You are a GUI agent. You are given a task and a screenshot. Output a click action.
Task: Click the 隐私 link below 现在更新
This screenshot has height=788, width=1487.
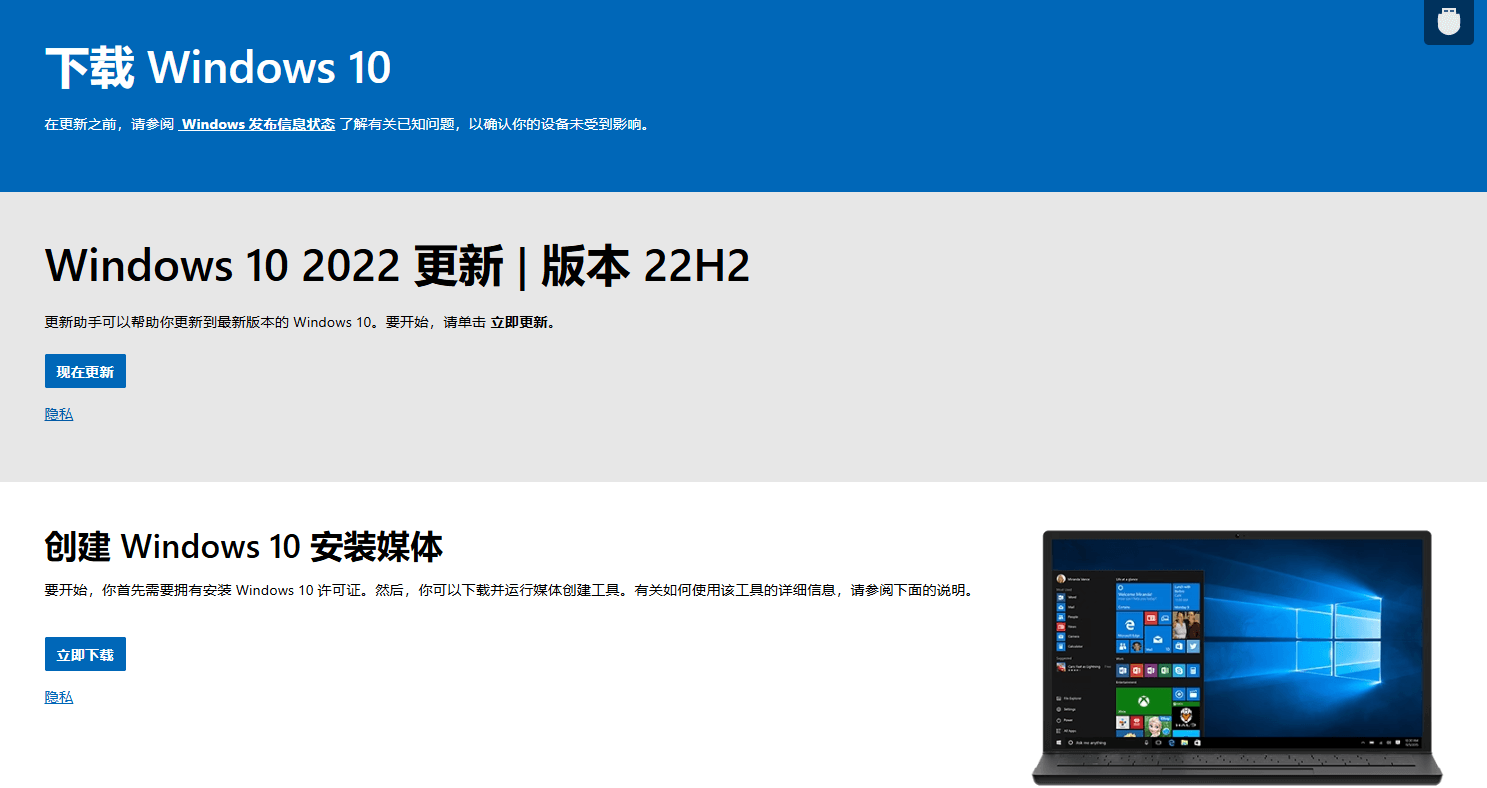[x=58, y=413]
